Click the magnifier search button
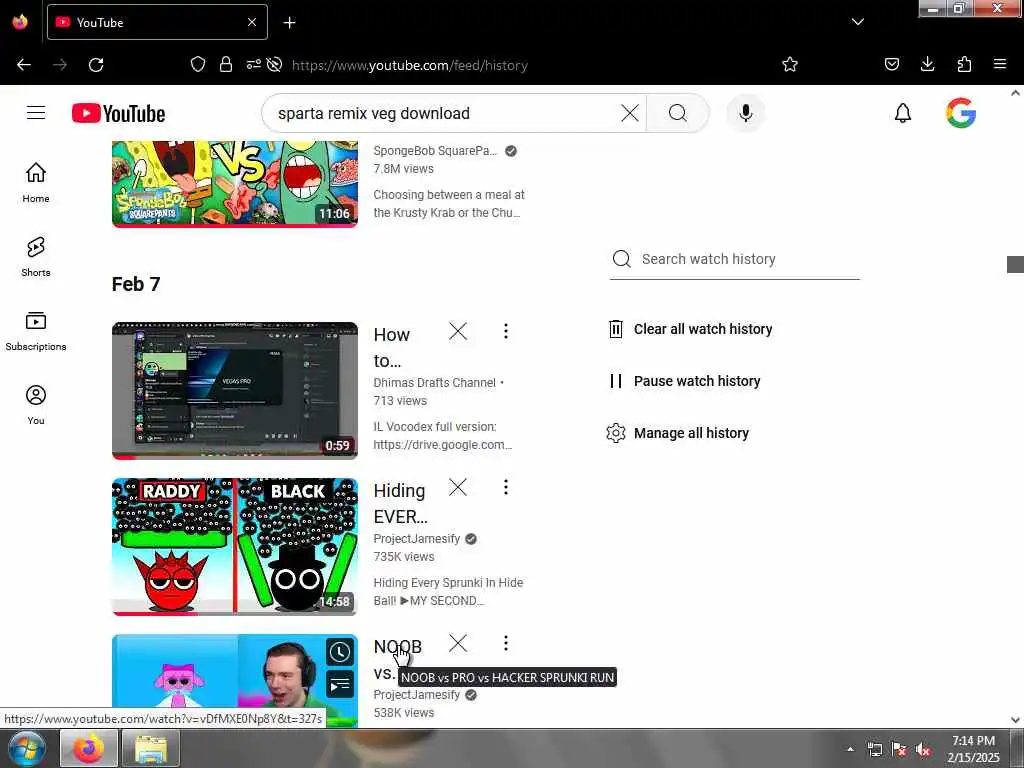 click(677, 113)
